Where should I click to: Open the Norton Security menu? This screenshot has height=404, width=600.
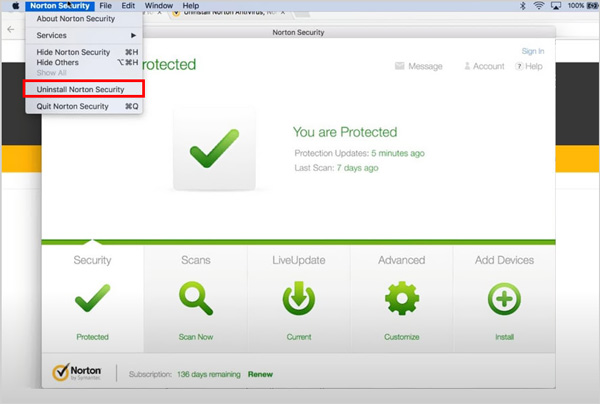click(60, 6)
